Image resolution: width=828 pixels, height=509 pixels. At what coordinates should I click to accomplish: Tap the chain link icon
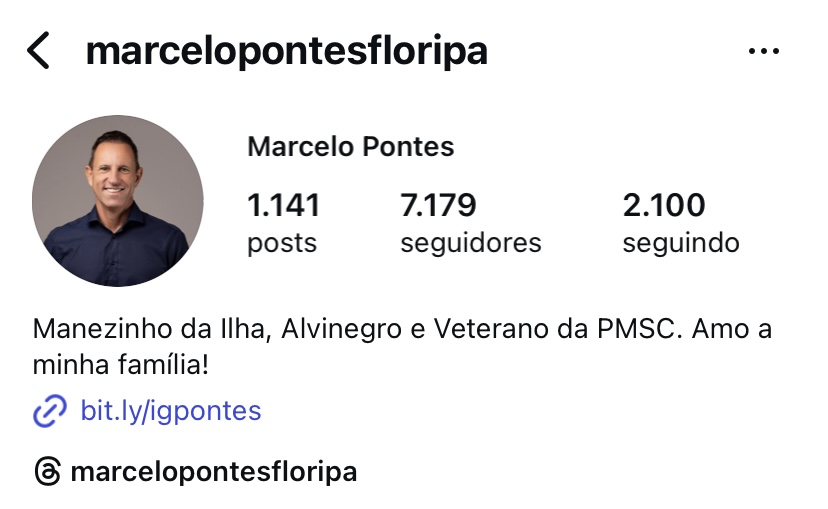[x=50, y=411]
